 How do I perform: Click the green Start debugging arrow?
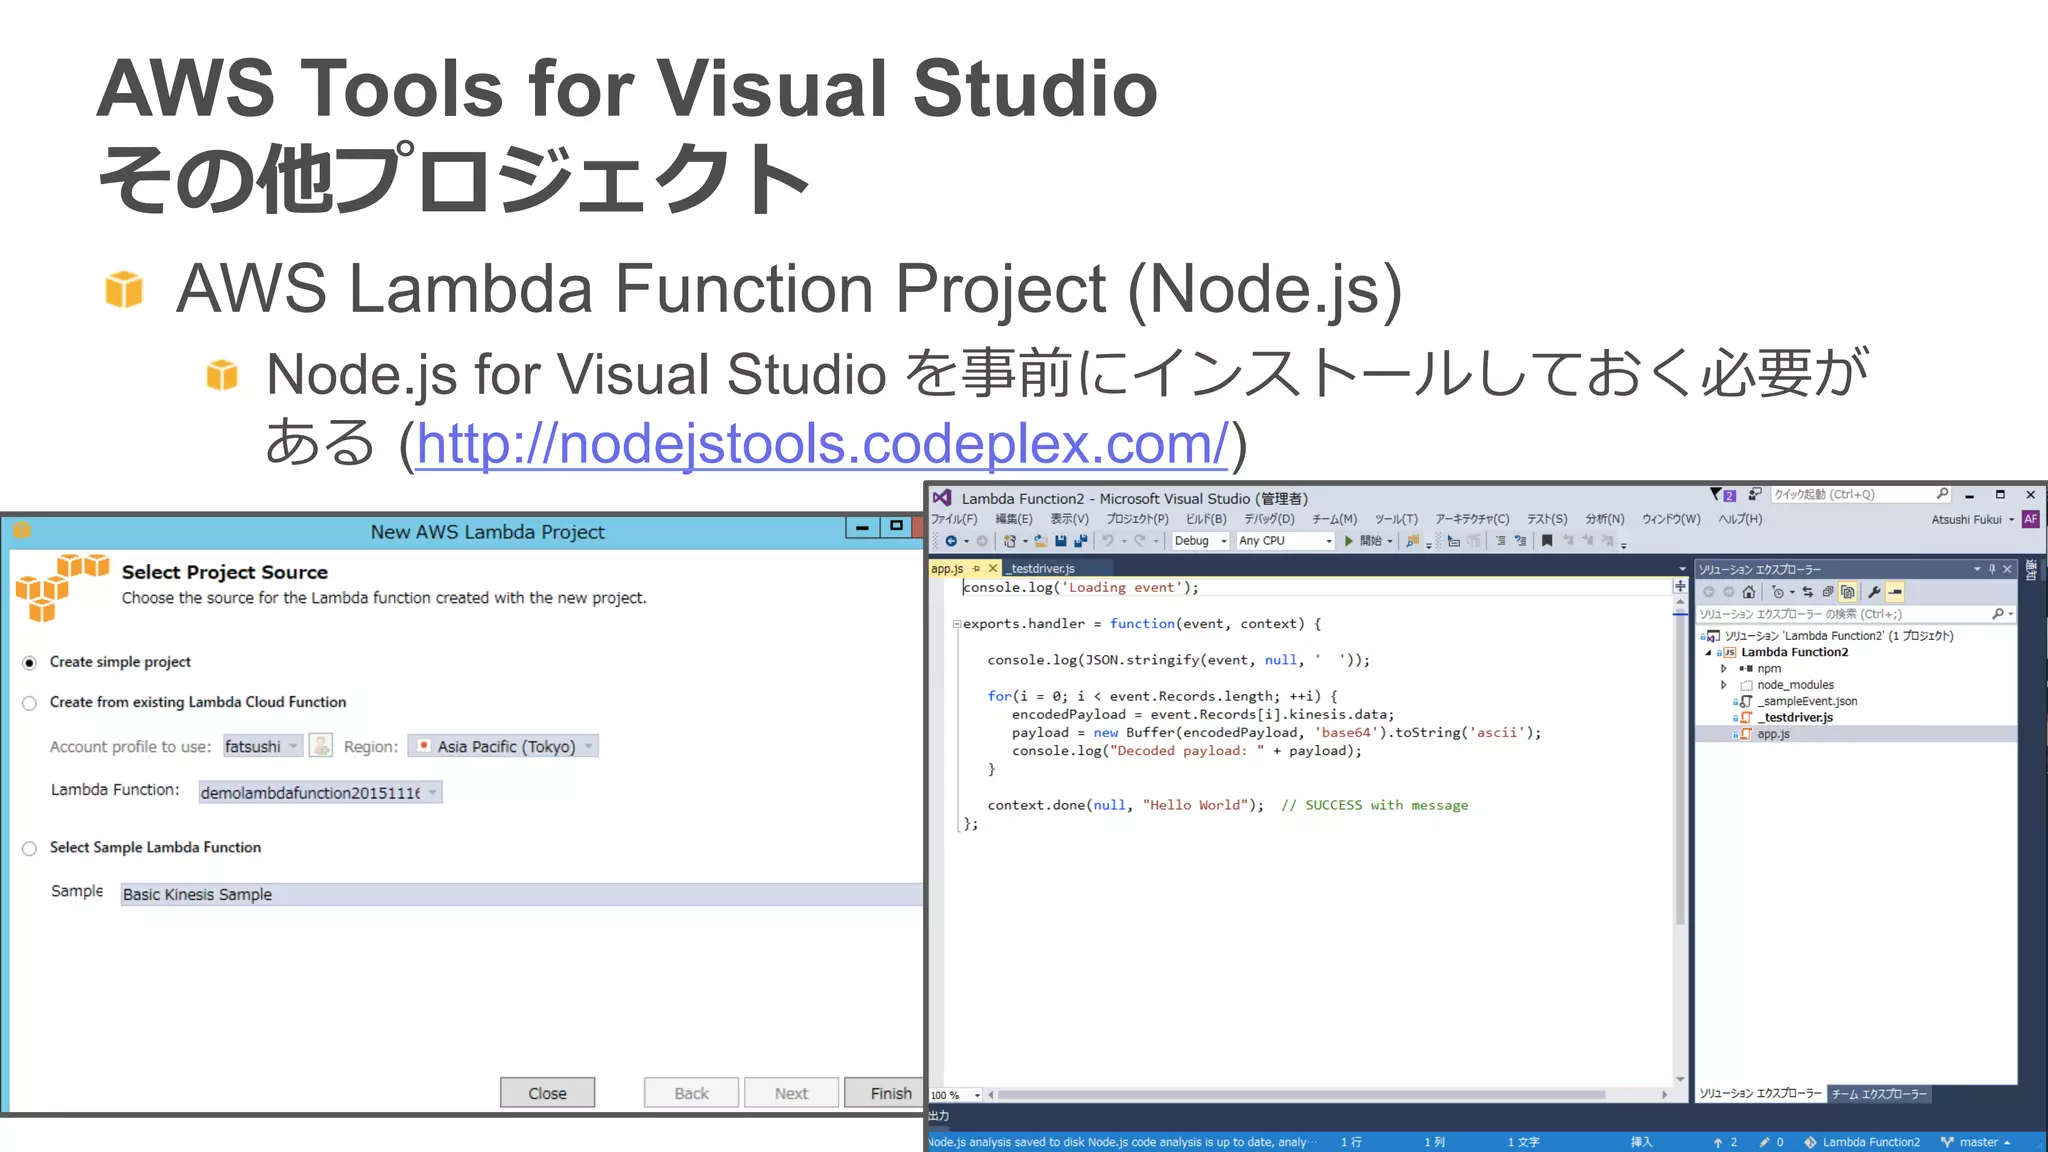1349,541
